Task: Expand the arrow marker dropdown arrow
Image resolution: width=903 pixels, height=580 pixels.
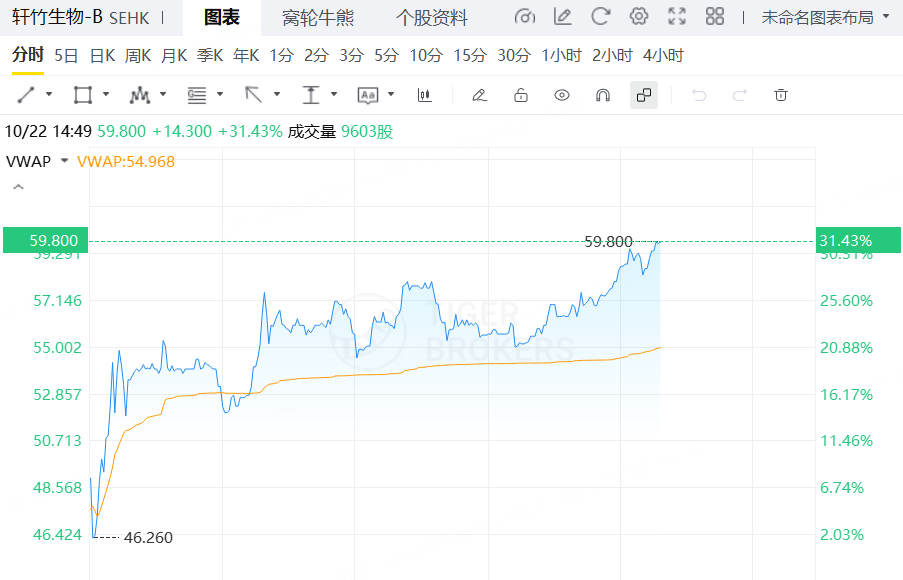Action: click(277, 94)
